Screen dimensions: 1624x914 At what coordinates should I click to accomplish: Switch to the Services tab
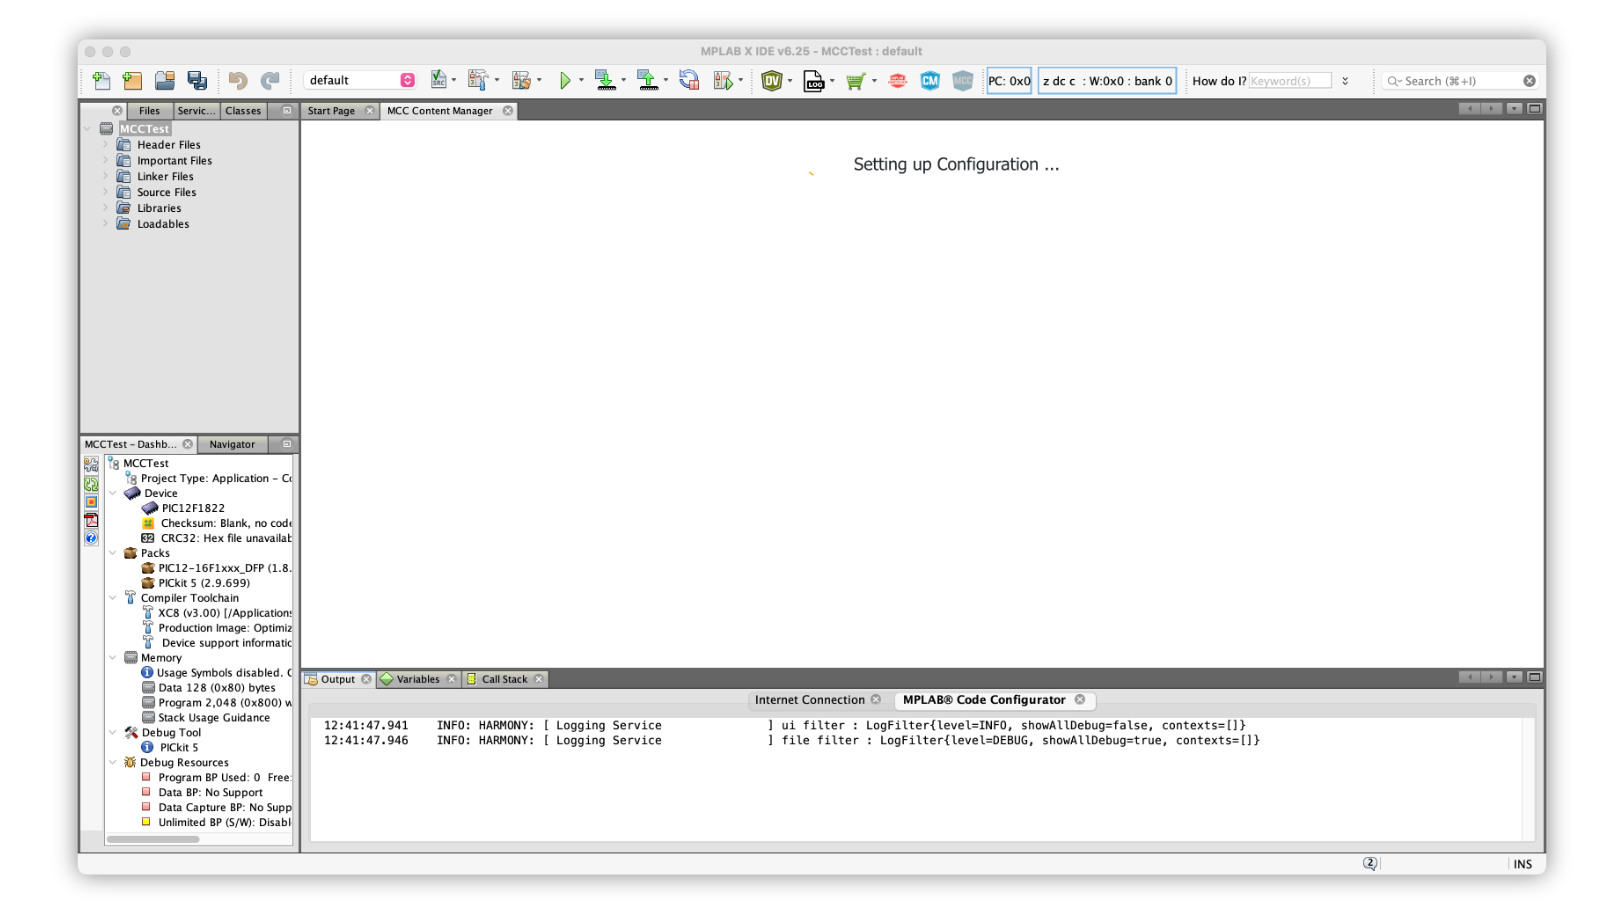(x=195, y=111)
